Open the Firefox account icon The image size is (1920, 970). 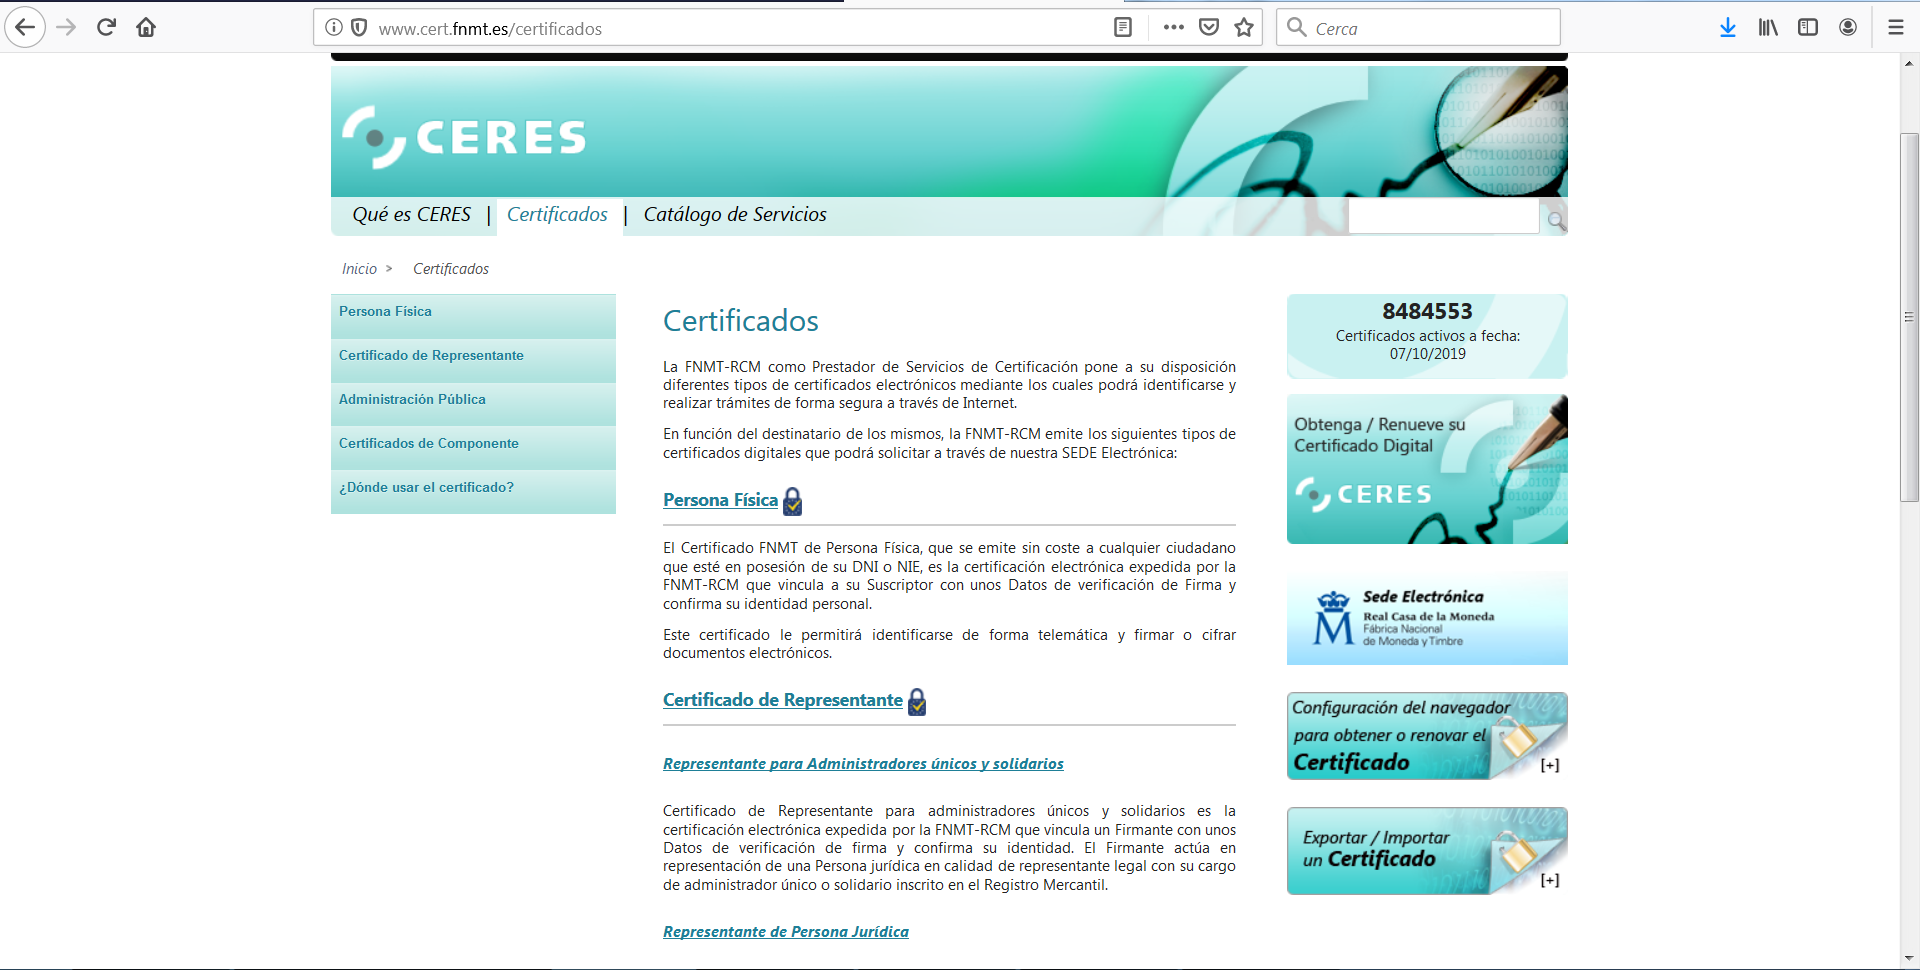pos(1848,28)
